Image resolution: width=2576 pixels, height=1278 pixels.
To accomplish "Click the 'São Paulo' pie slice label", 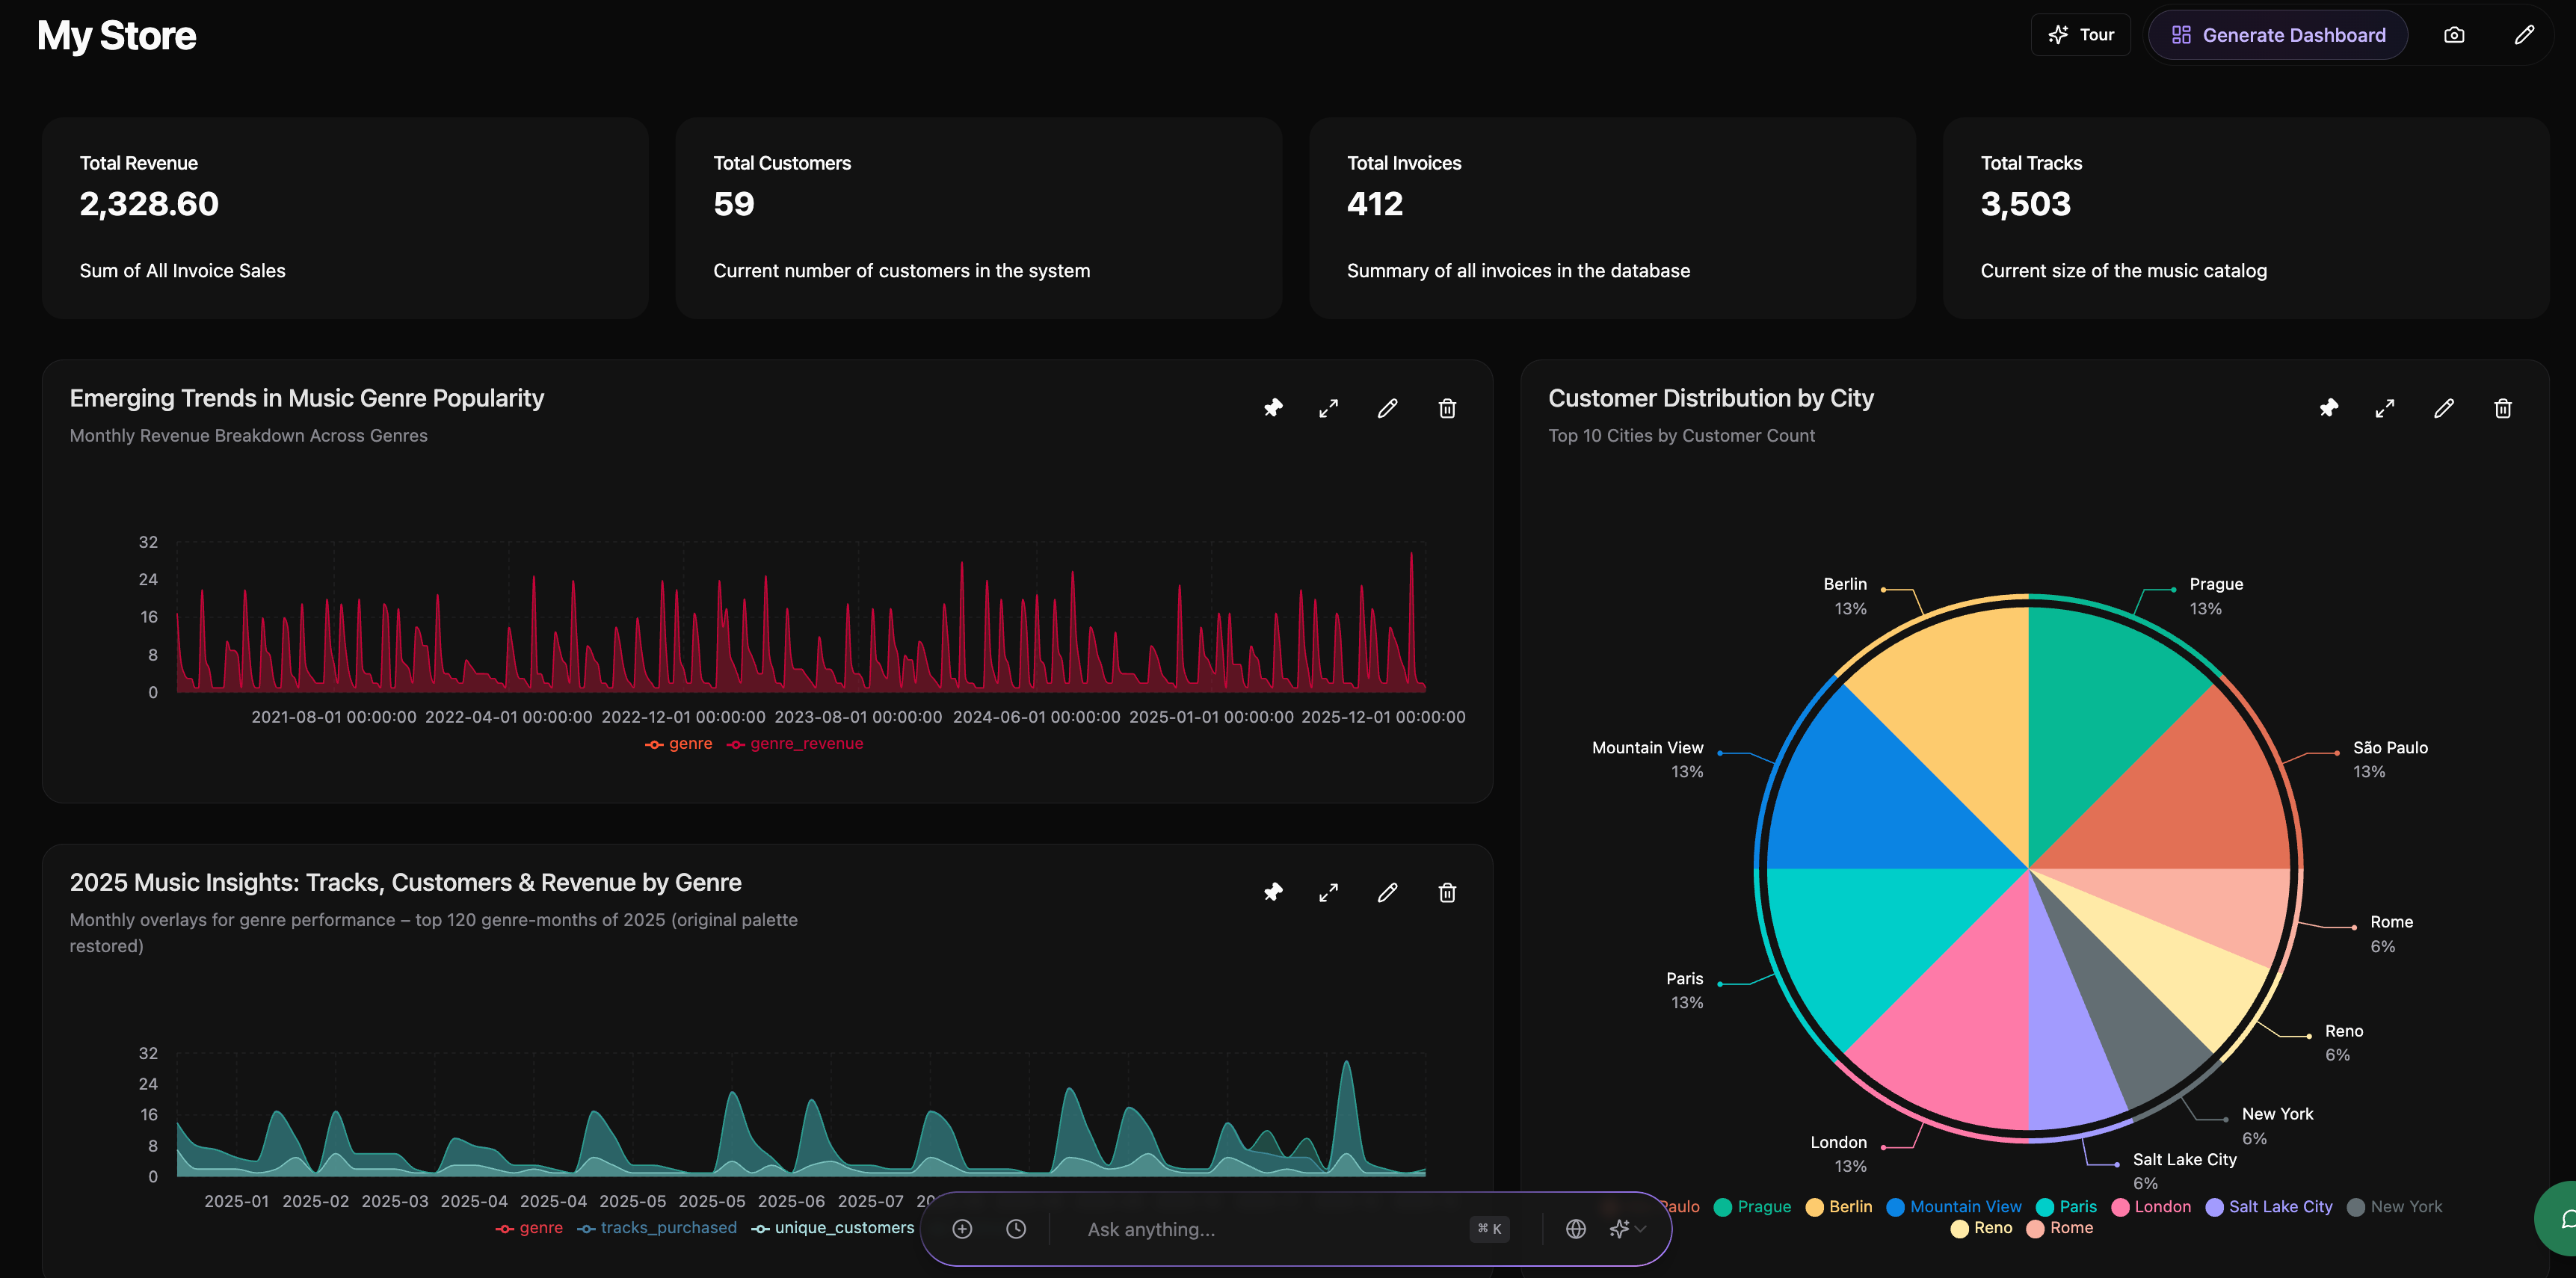I will (2390, 748).
